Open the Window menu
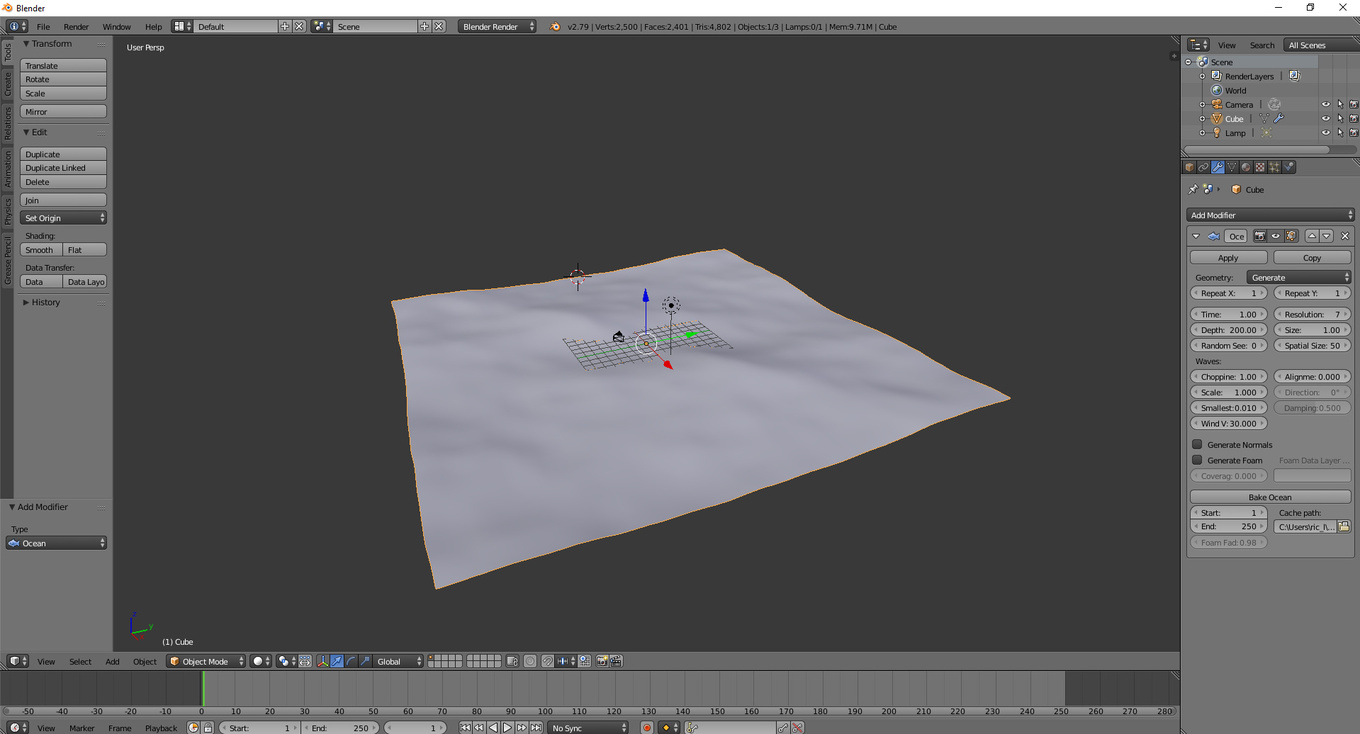Image resolution: width=1360 pixels, height=734 pixels. [116, 27]
